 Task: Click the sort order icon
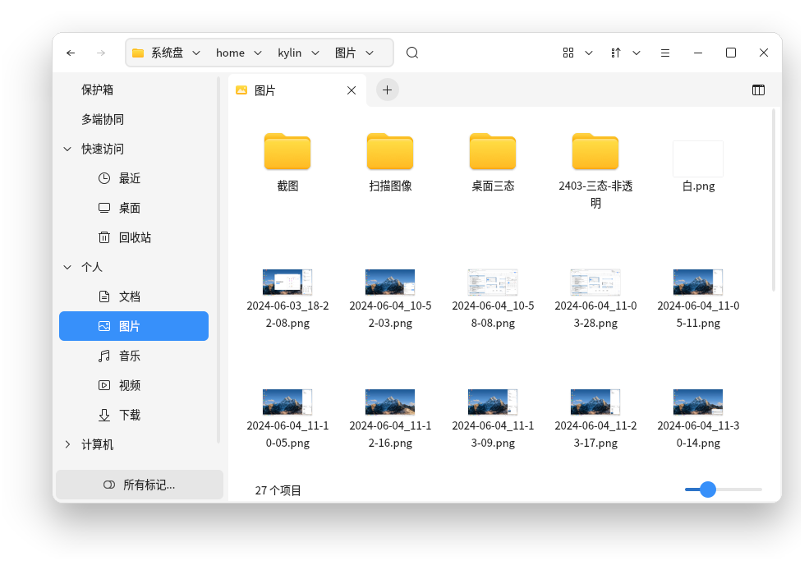point(616,53)
